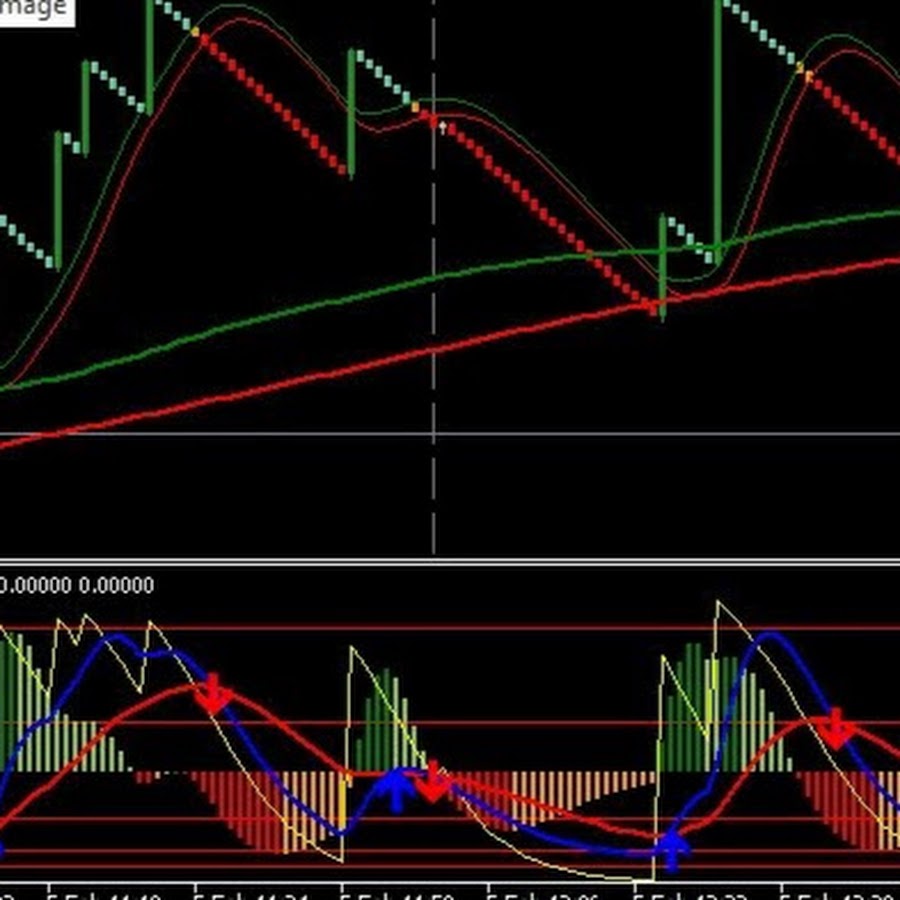This screenshot has height=900, width=900.
Task: Click the indicator values 0.00000 0.00000 label
Action: point(78,585)
